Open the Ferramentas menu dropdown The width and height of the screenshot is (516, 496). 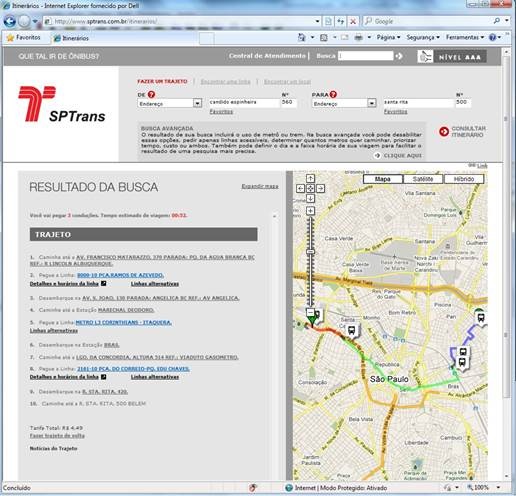(x=465, y=37)
